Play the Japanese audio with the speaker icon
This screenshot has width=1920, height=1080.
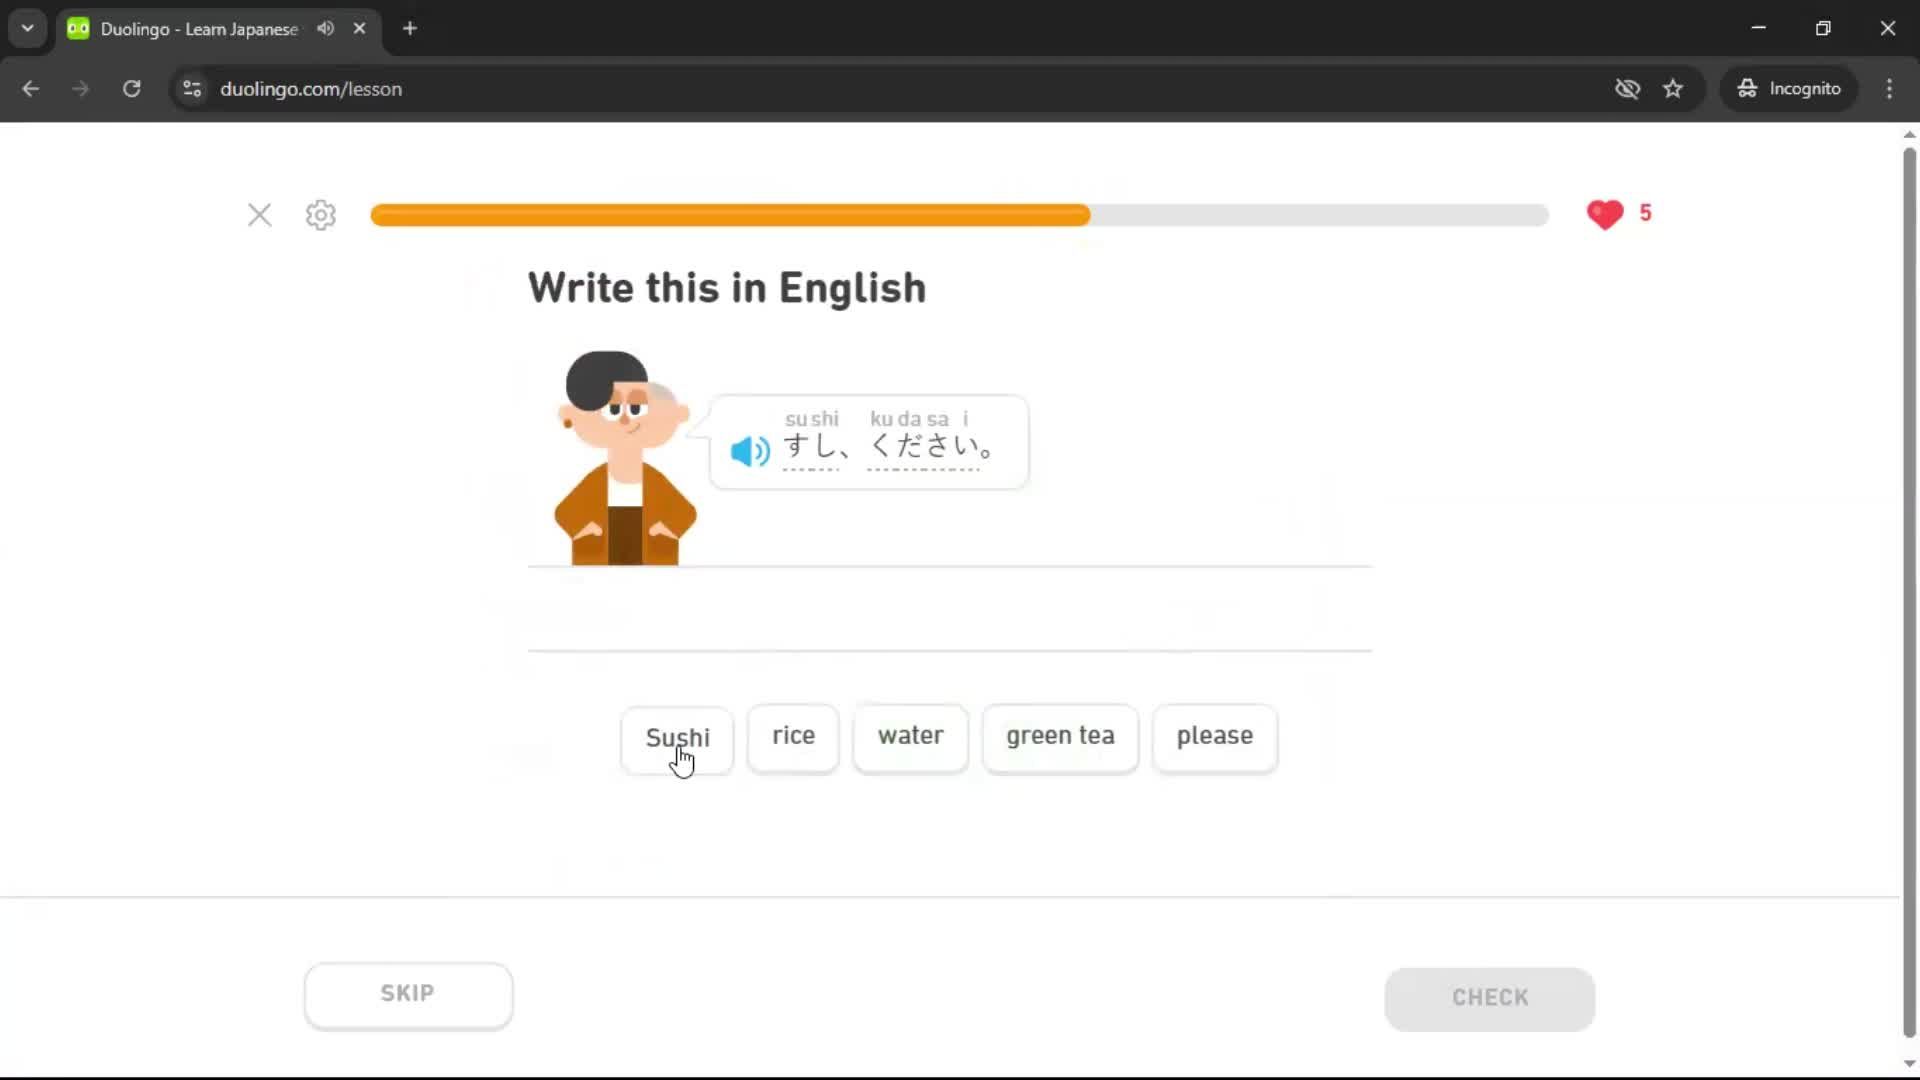point(748,451)
